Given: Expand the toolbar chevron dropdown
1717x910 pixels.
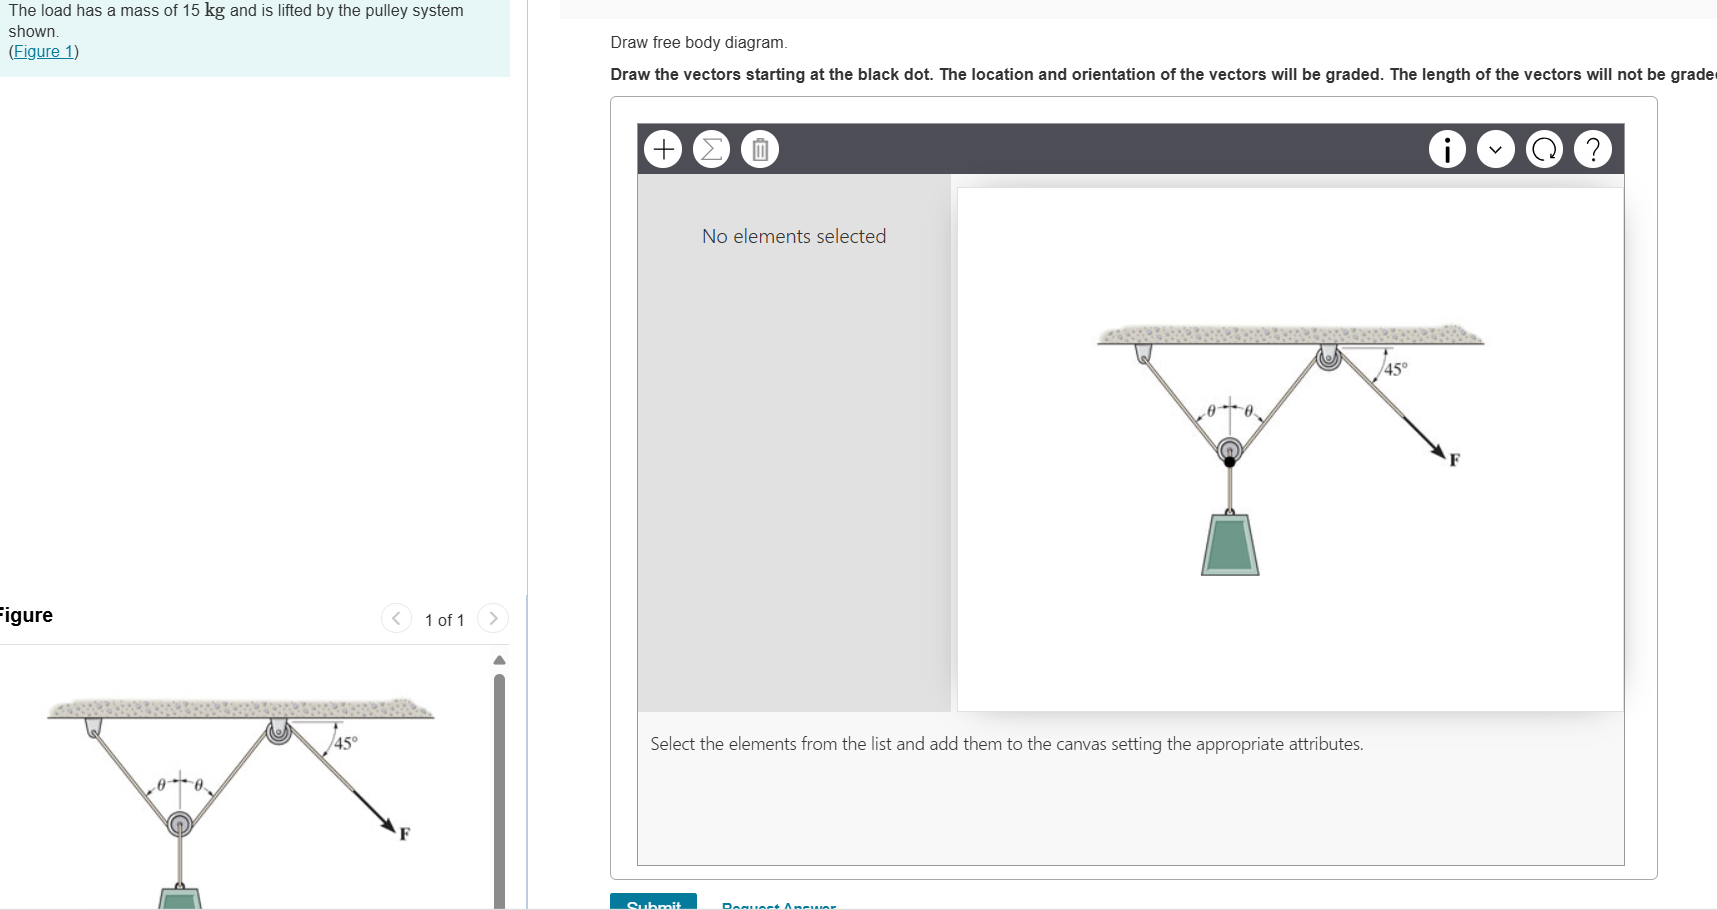Looking at the screenshot, I should [x=1495, y=148].
